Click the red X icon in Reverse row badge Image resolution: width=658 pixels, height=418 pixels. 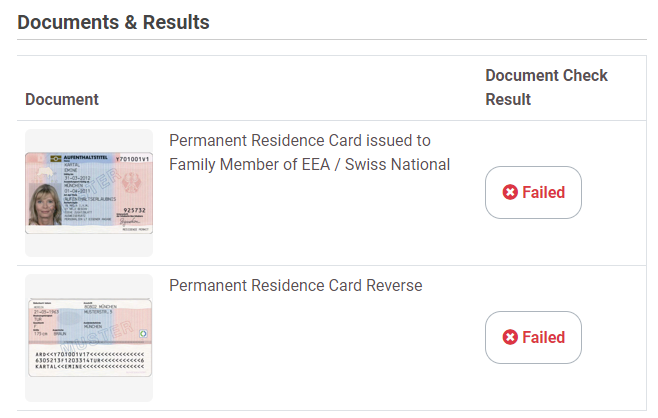coord(510,338)
